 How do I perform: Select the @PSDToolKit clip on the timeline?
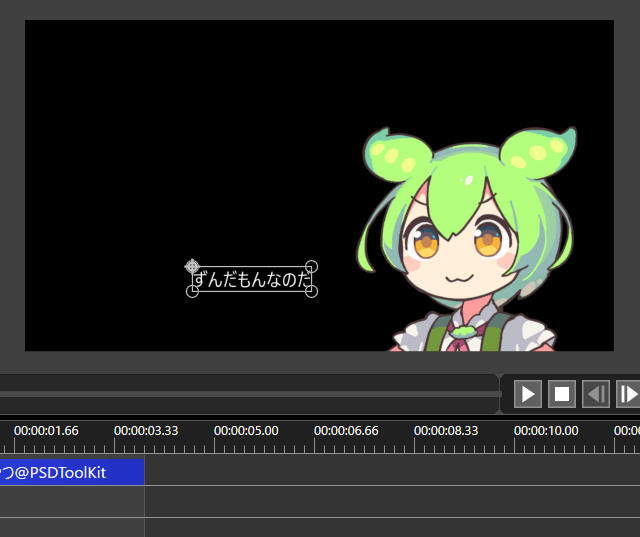coord(70,471)
